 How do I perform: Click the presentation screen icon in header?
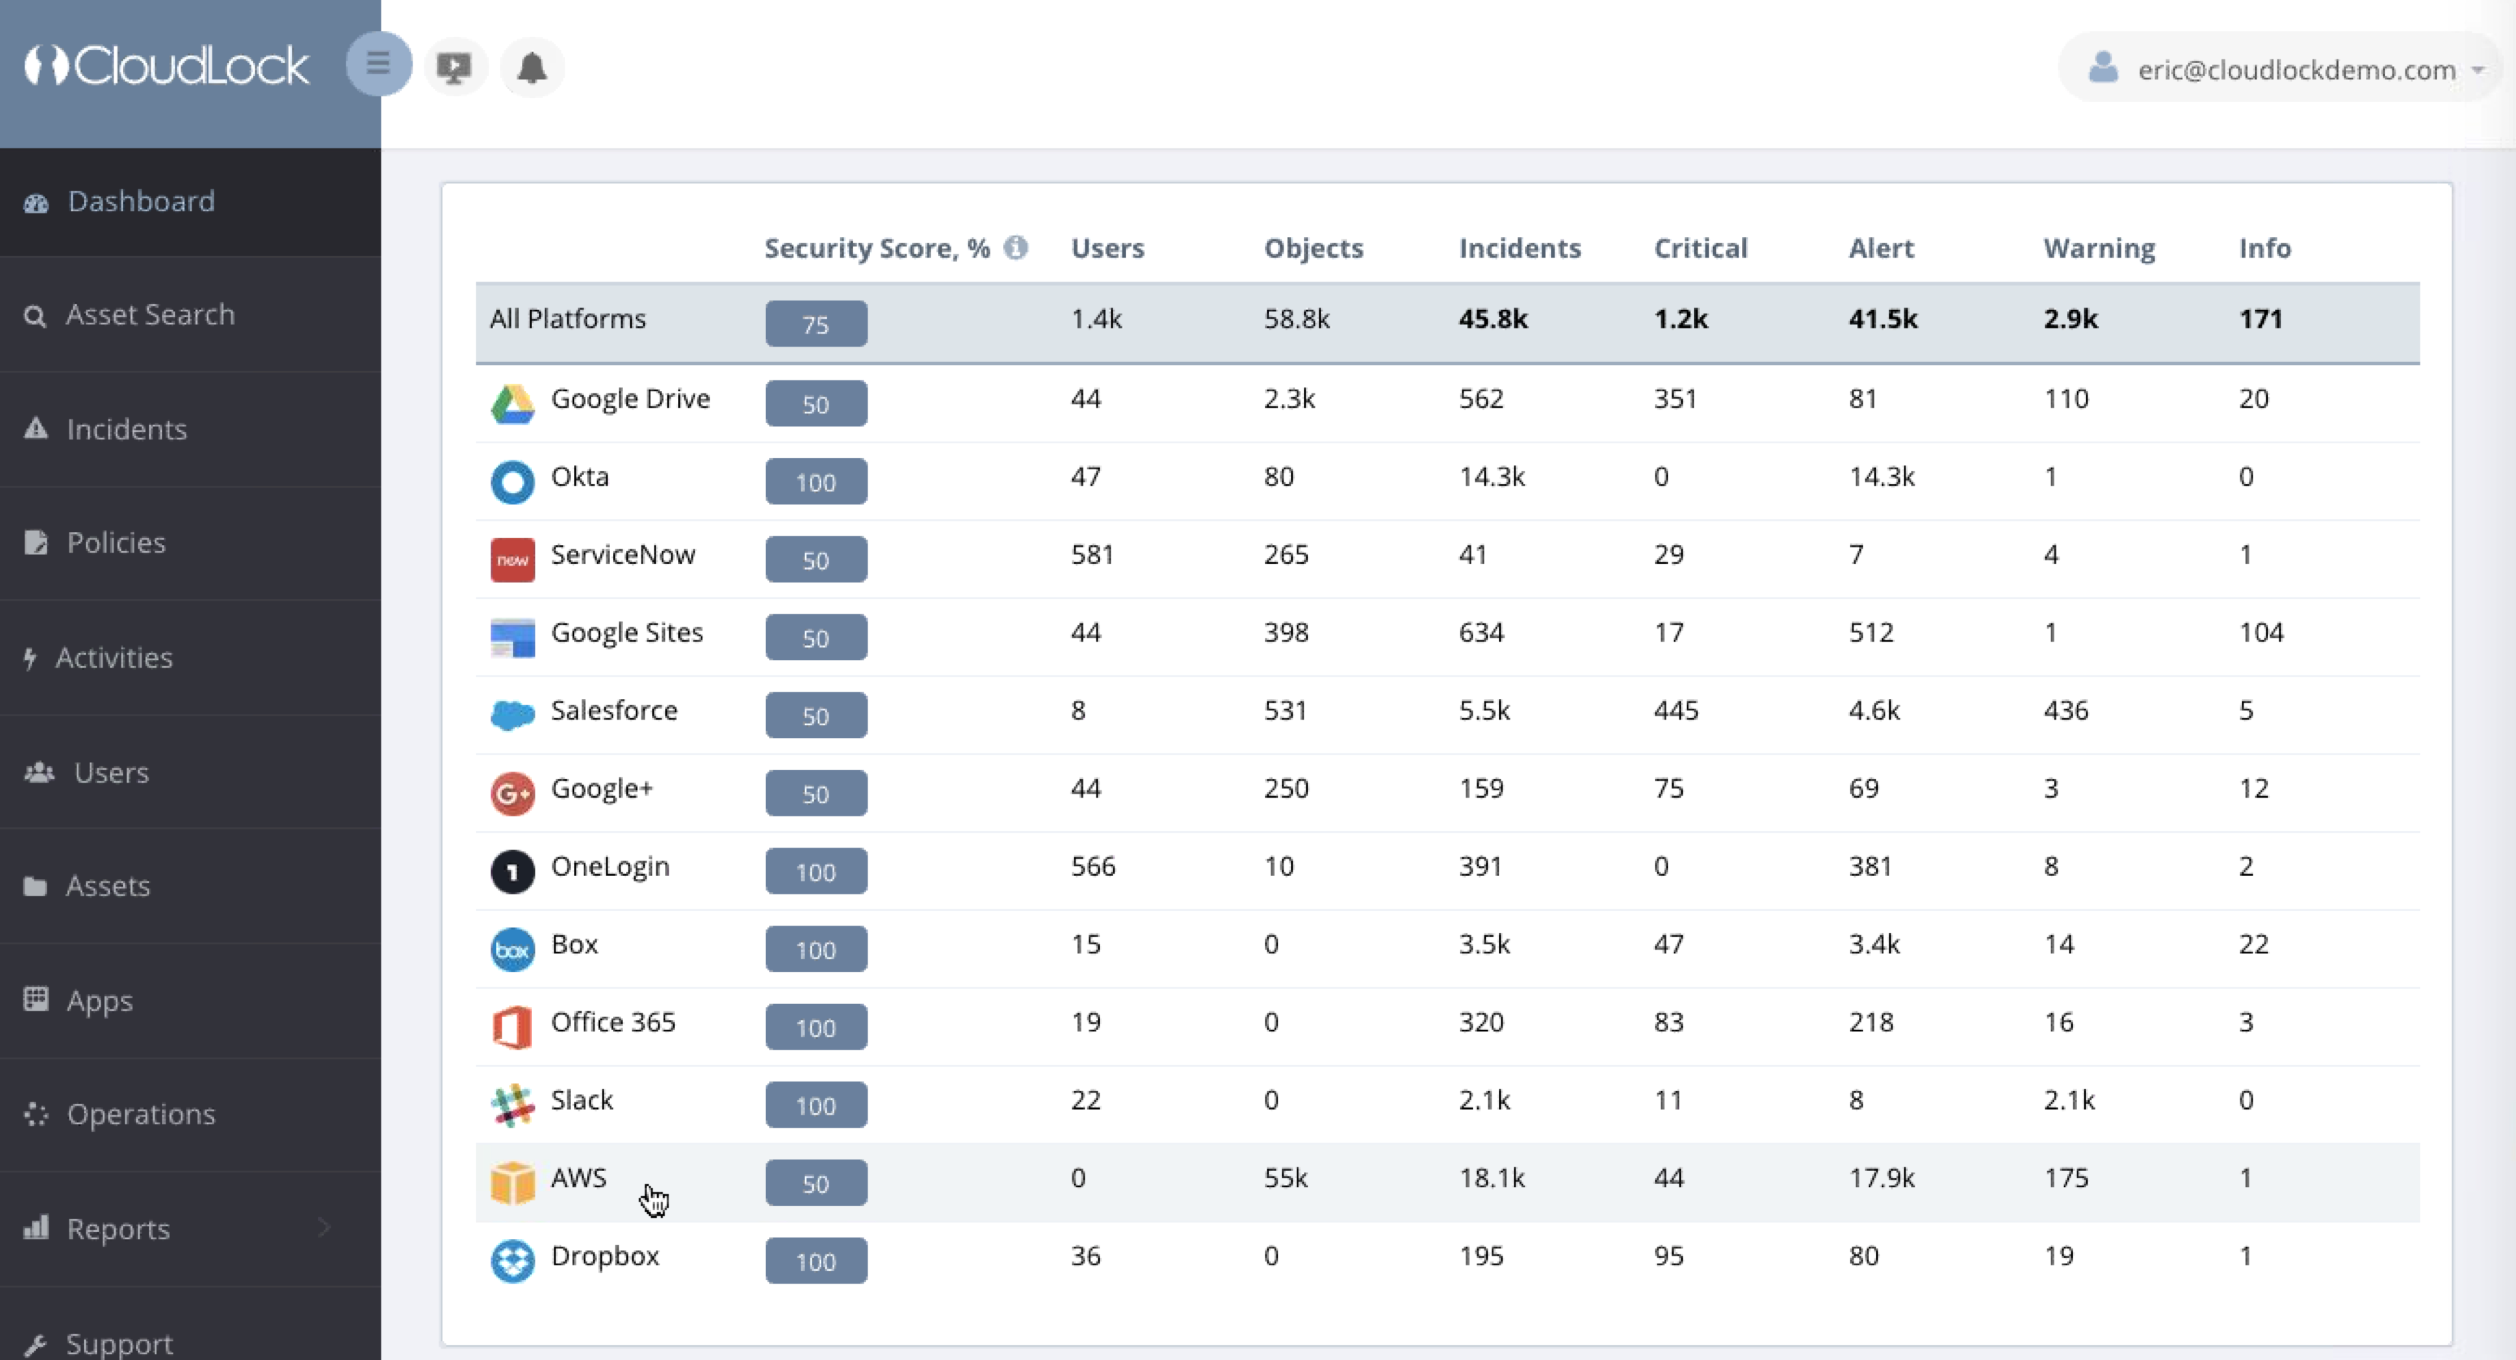tap(455, 67)
